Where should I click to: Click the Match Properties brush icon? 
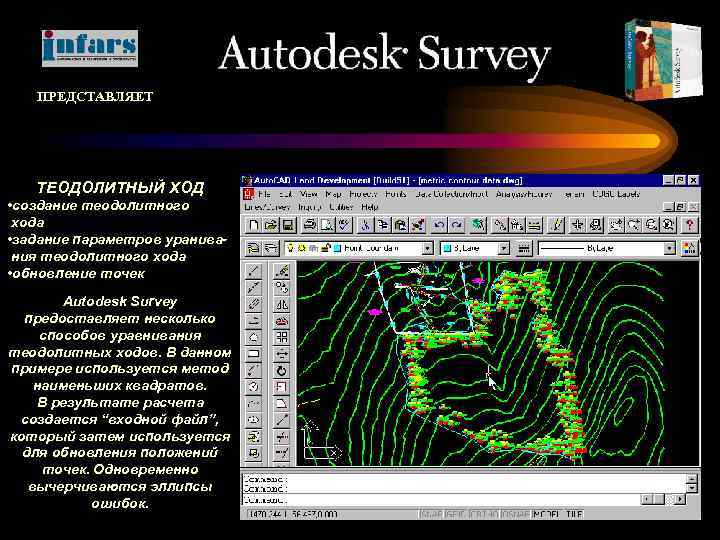[x=417, y=225]
